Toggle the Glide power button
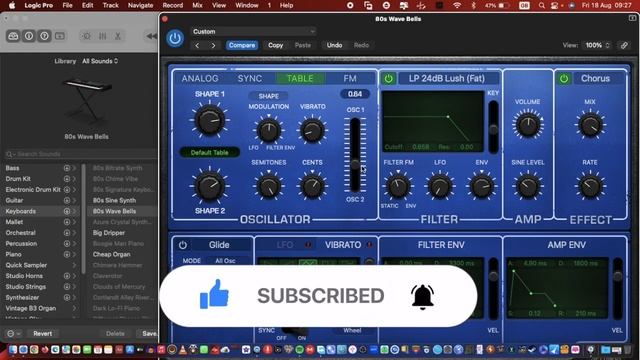This screenshot has height=360, width=640. (182, 245)
